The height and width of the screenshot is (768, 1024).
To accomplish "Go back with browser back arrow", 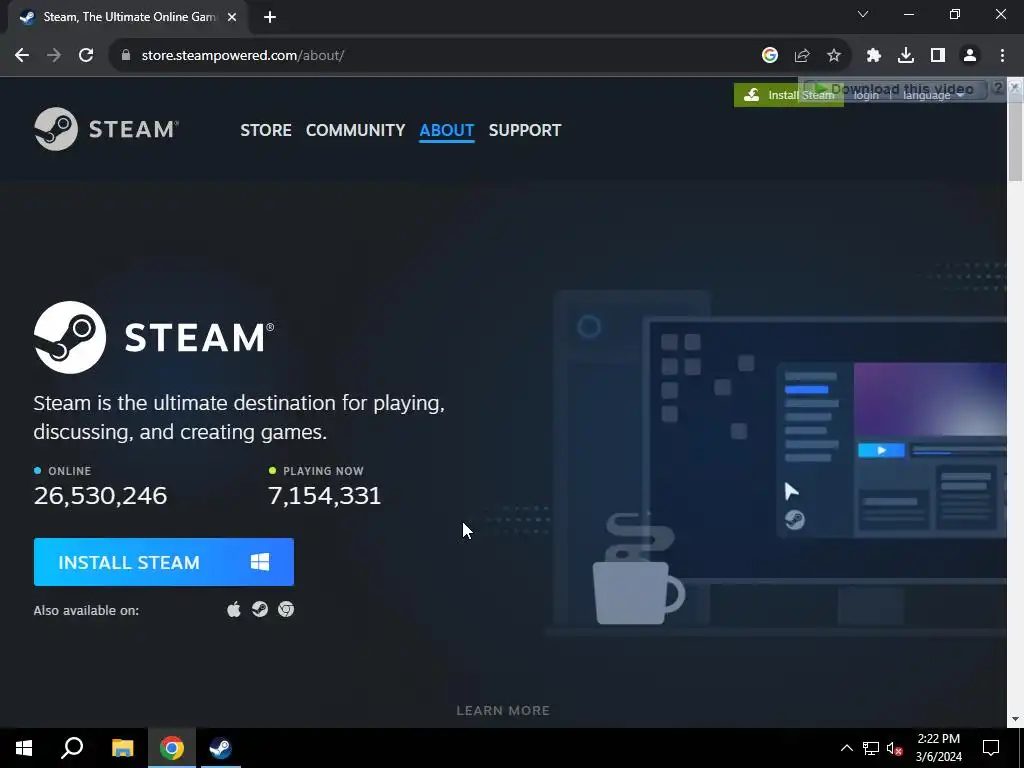I will [x=22, y=56].
